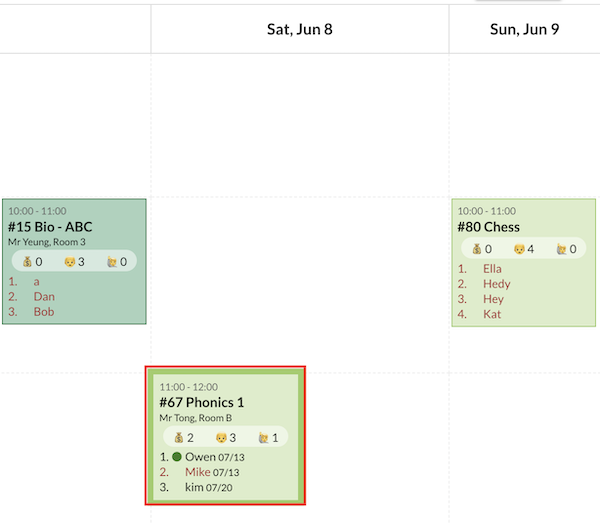The width and height of the screenshot is (600, 523).
Task: Open the #80 Chess class title
Action: pos(489,227)
